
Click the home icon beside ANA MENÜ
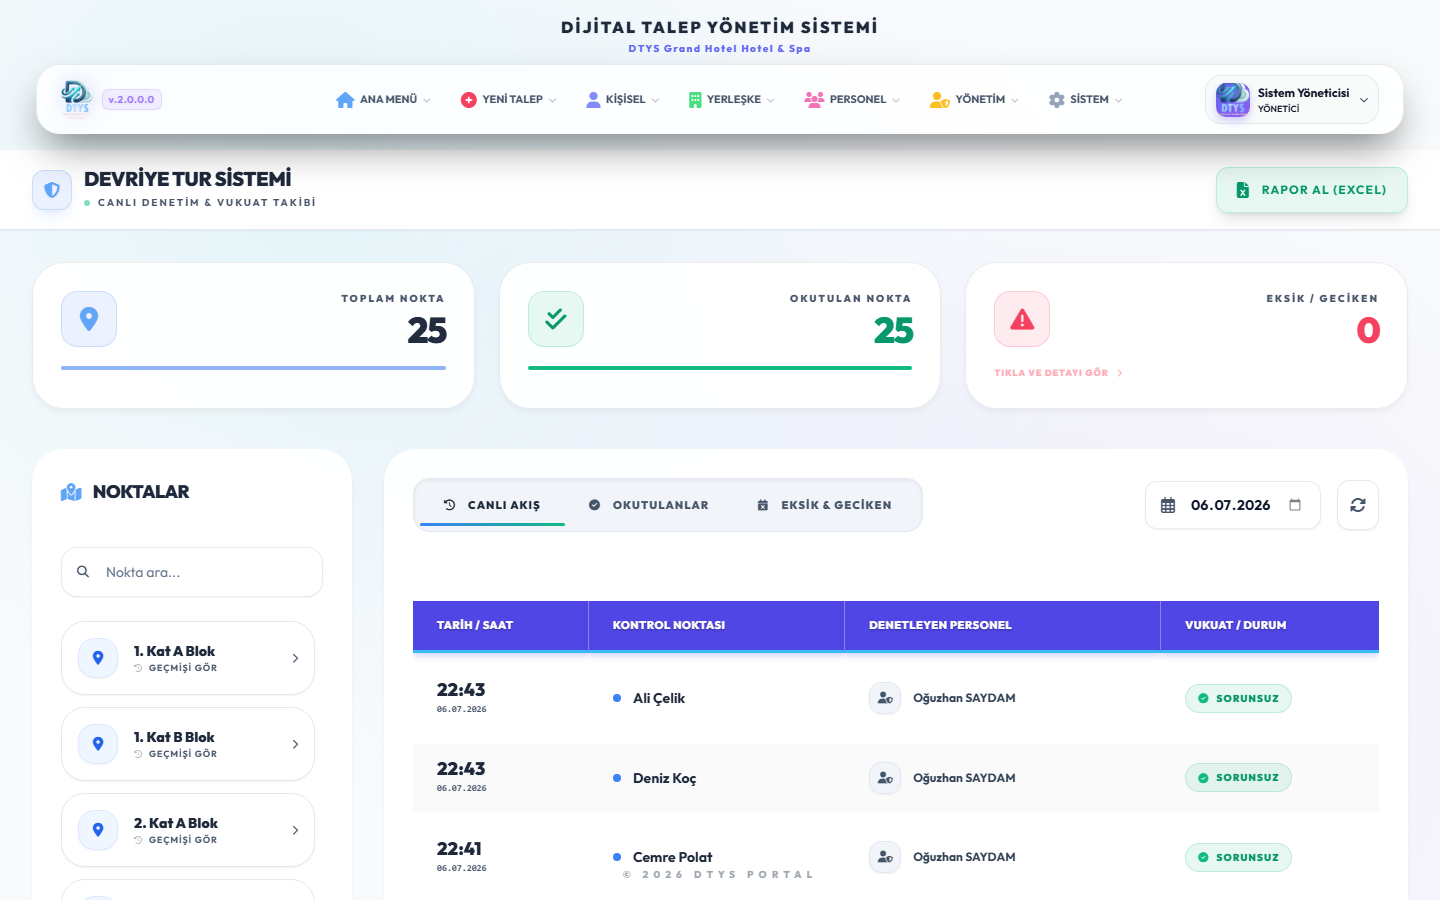tap(345, 100)
